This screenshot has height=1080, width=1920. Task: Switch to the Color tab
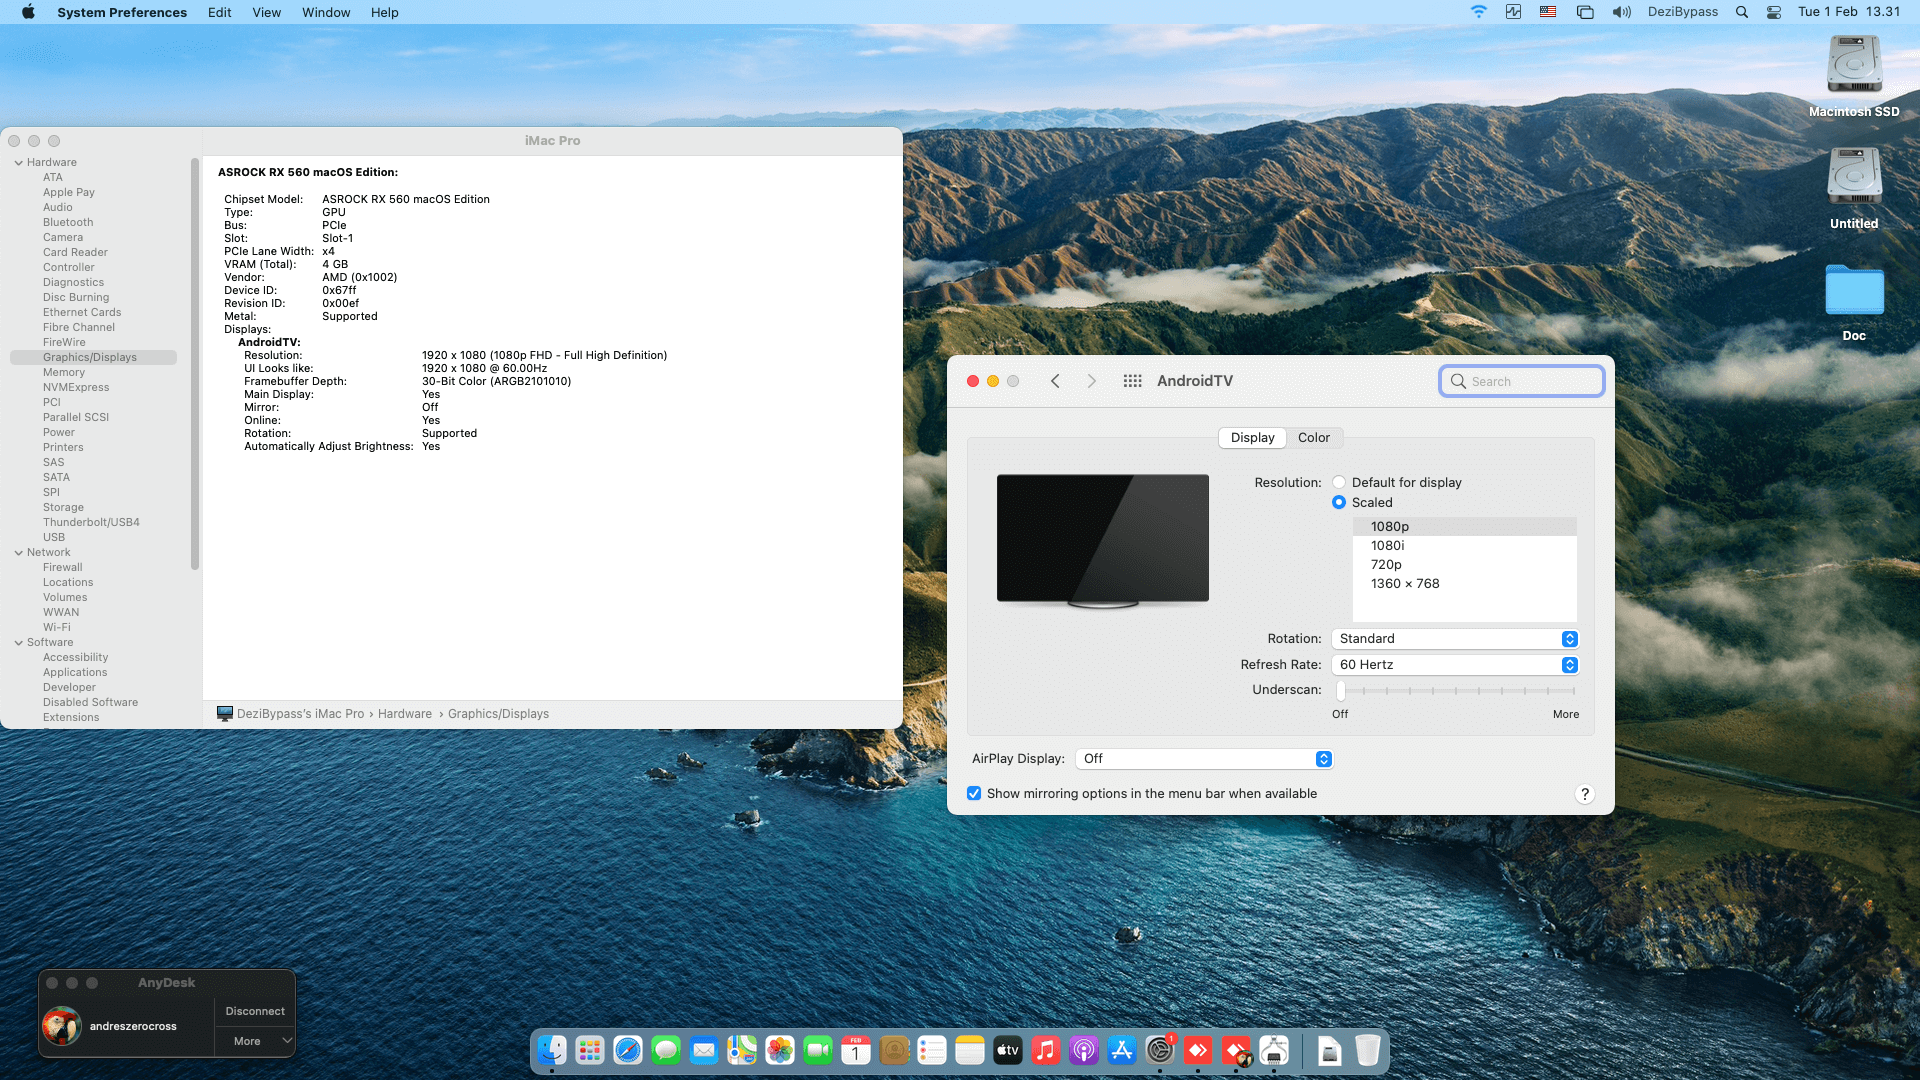(1313, 438)
